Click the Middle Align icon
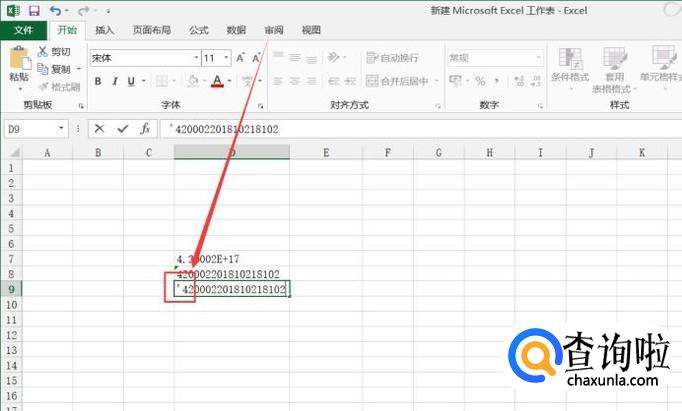Screen dimensions: 682x411 295,57
